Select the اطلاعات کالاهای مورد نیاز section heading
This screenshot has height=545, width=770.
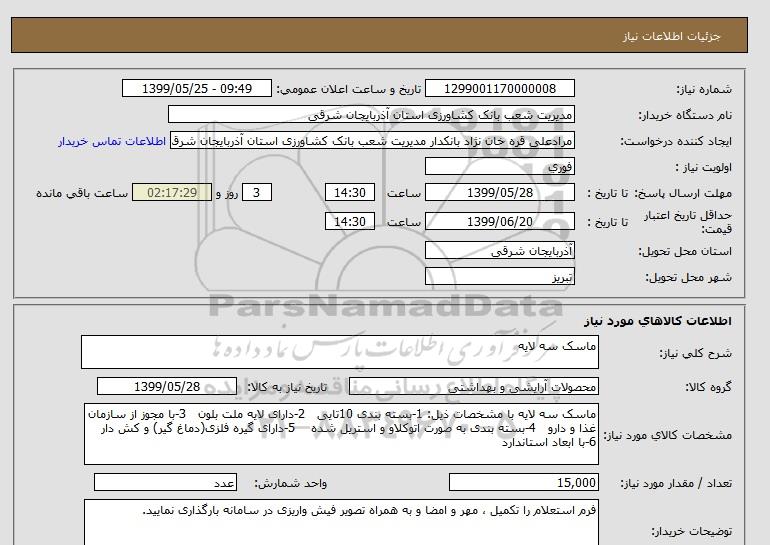(658, 321)
